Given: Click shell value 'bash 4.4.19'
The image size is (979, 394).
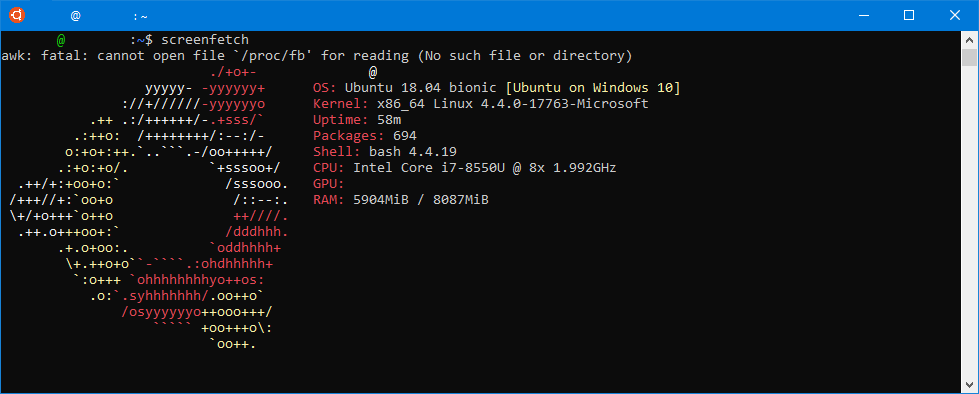Looking at the screenshot, I should [413, 152].
